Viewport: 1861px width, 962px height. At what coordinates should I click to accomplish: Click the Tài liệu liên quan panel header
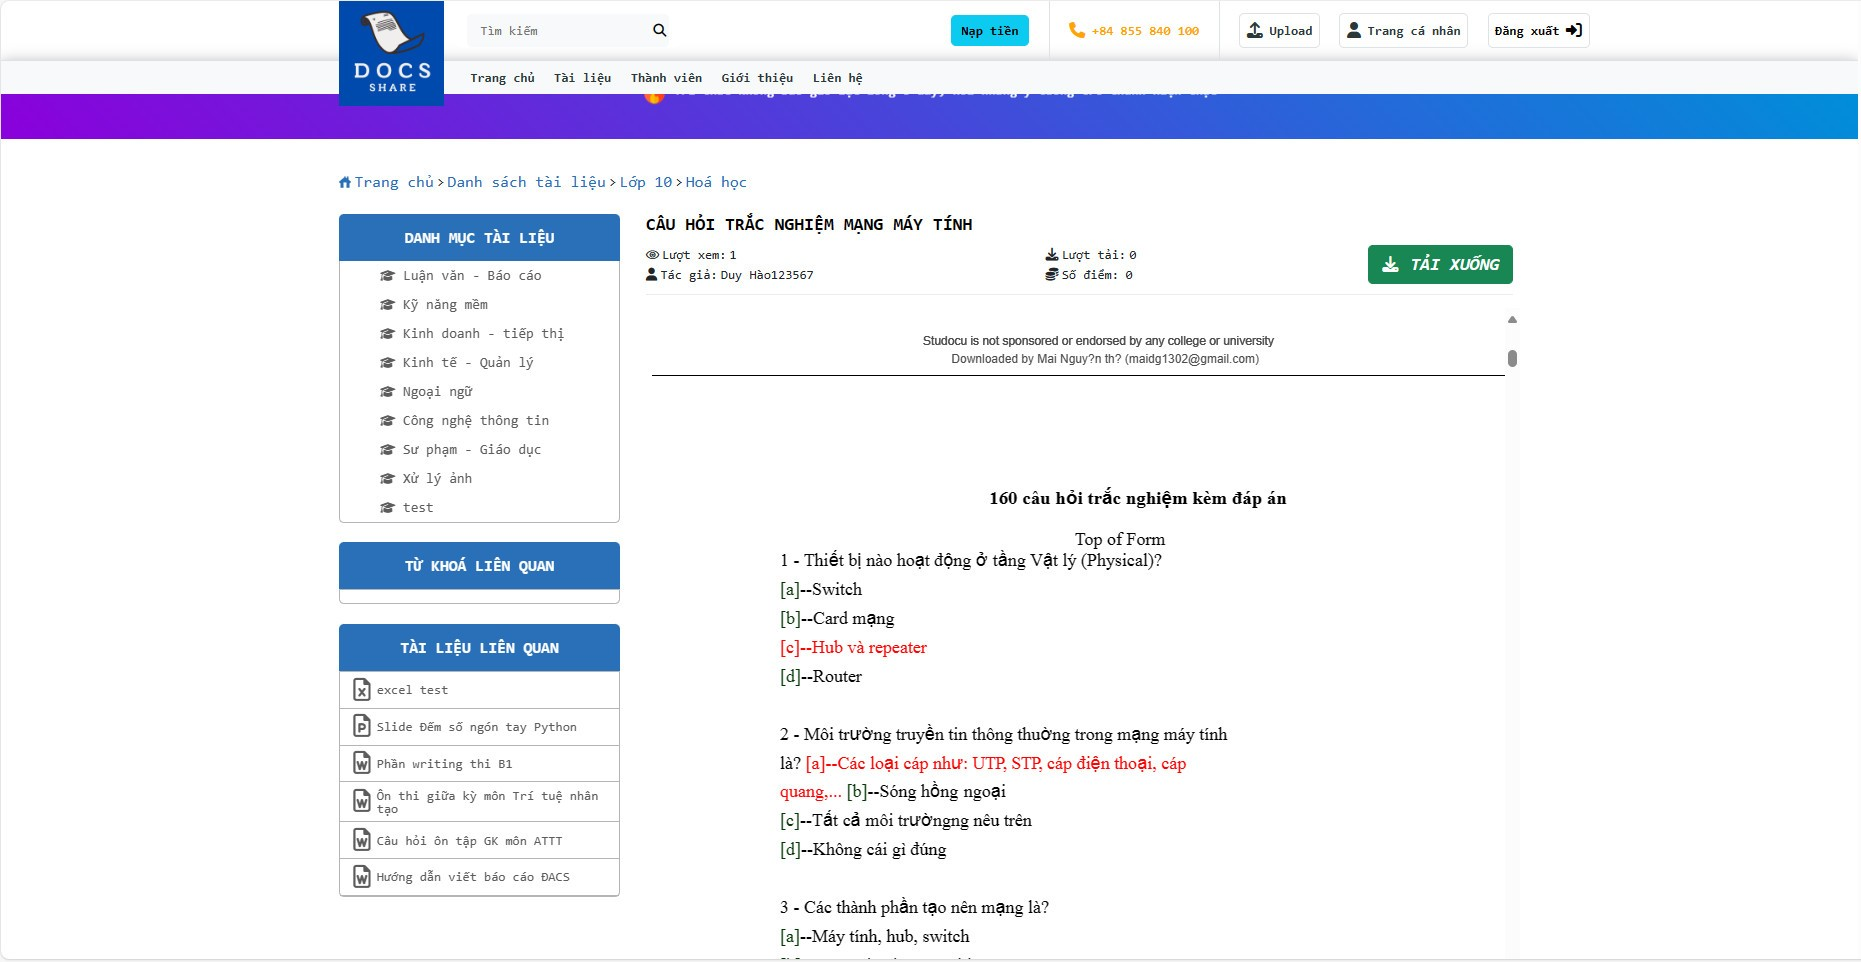pyautogui.click(x=479, y=648)
